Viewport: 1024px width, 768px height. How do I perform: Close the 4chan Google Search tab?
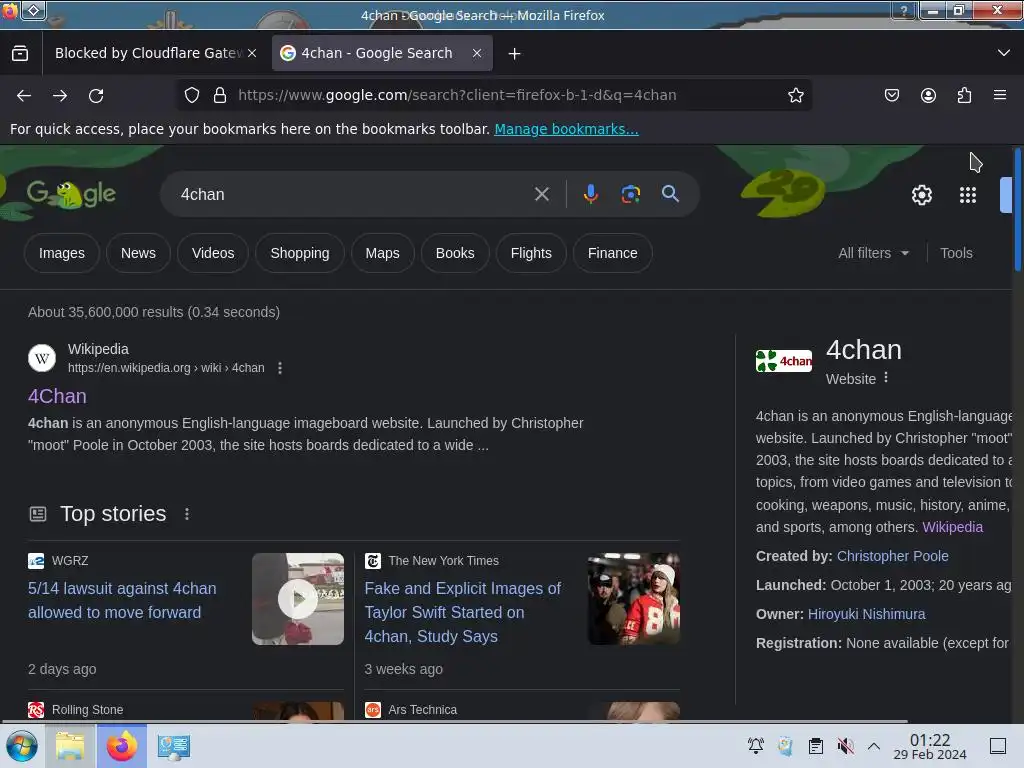(477, 54)
